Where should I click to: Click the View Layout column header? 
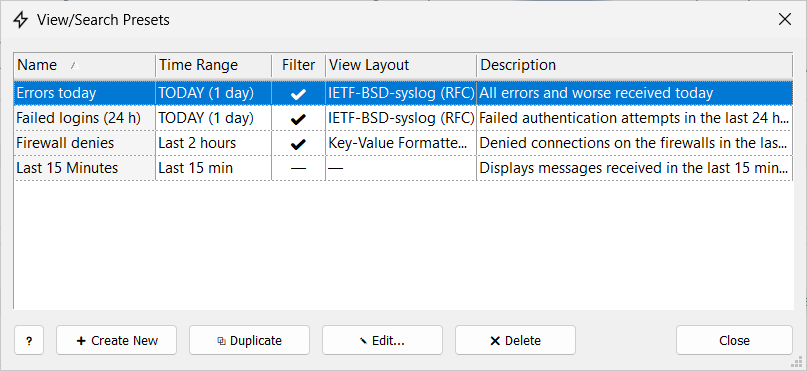click(401, 65)
